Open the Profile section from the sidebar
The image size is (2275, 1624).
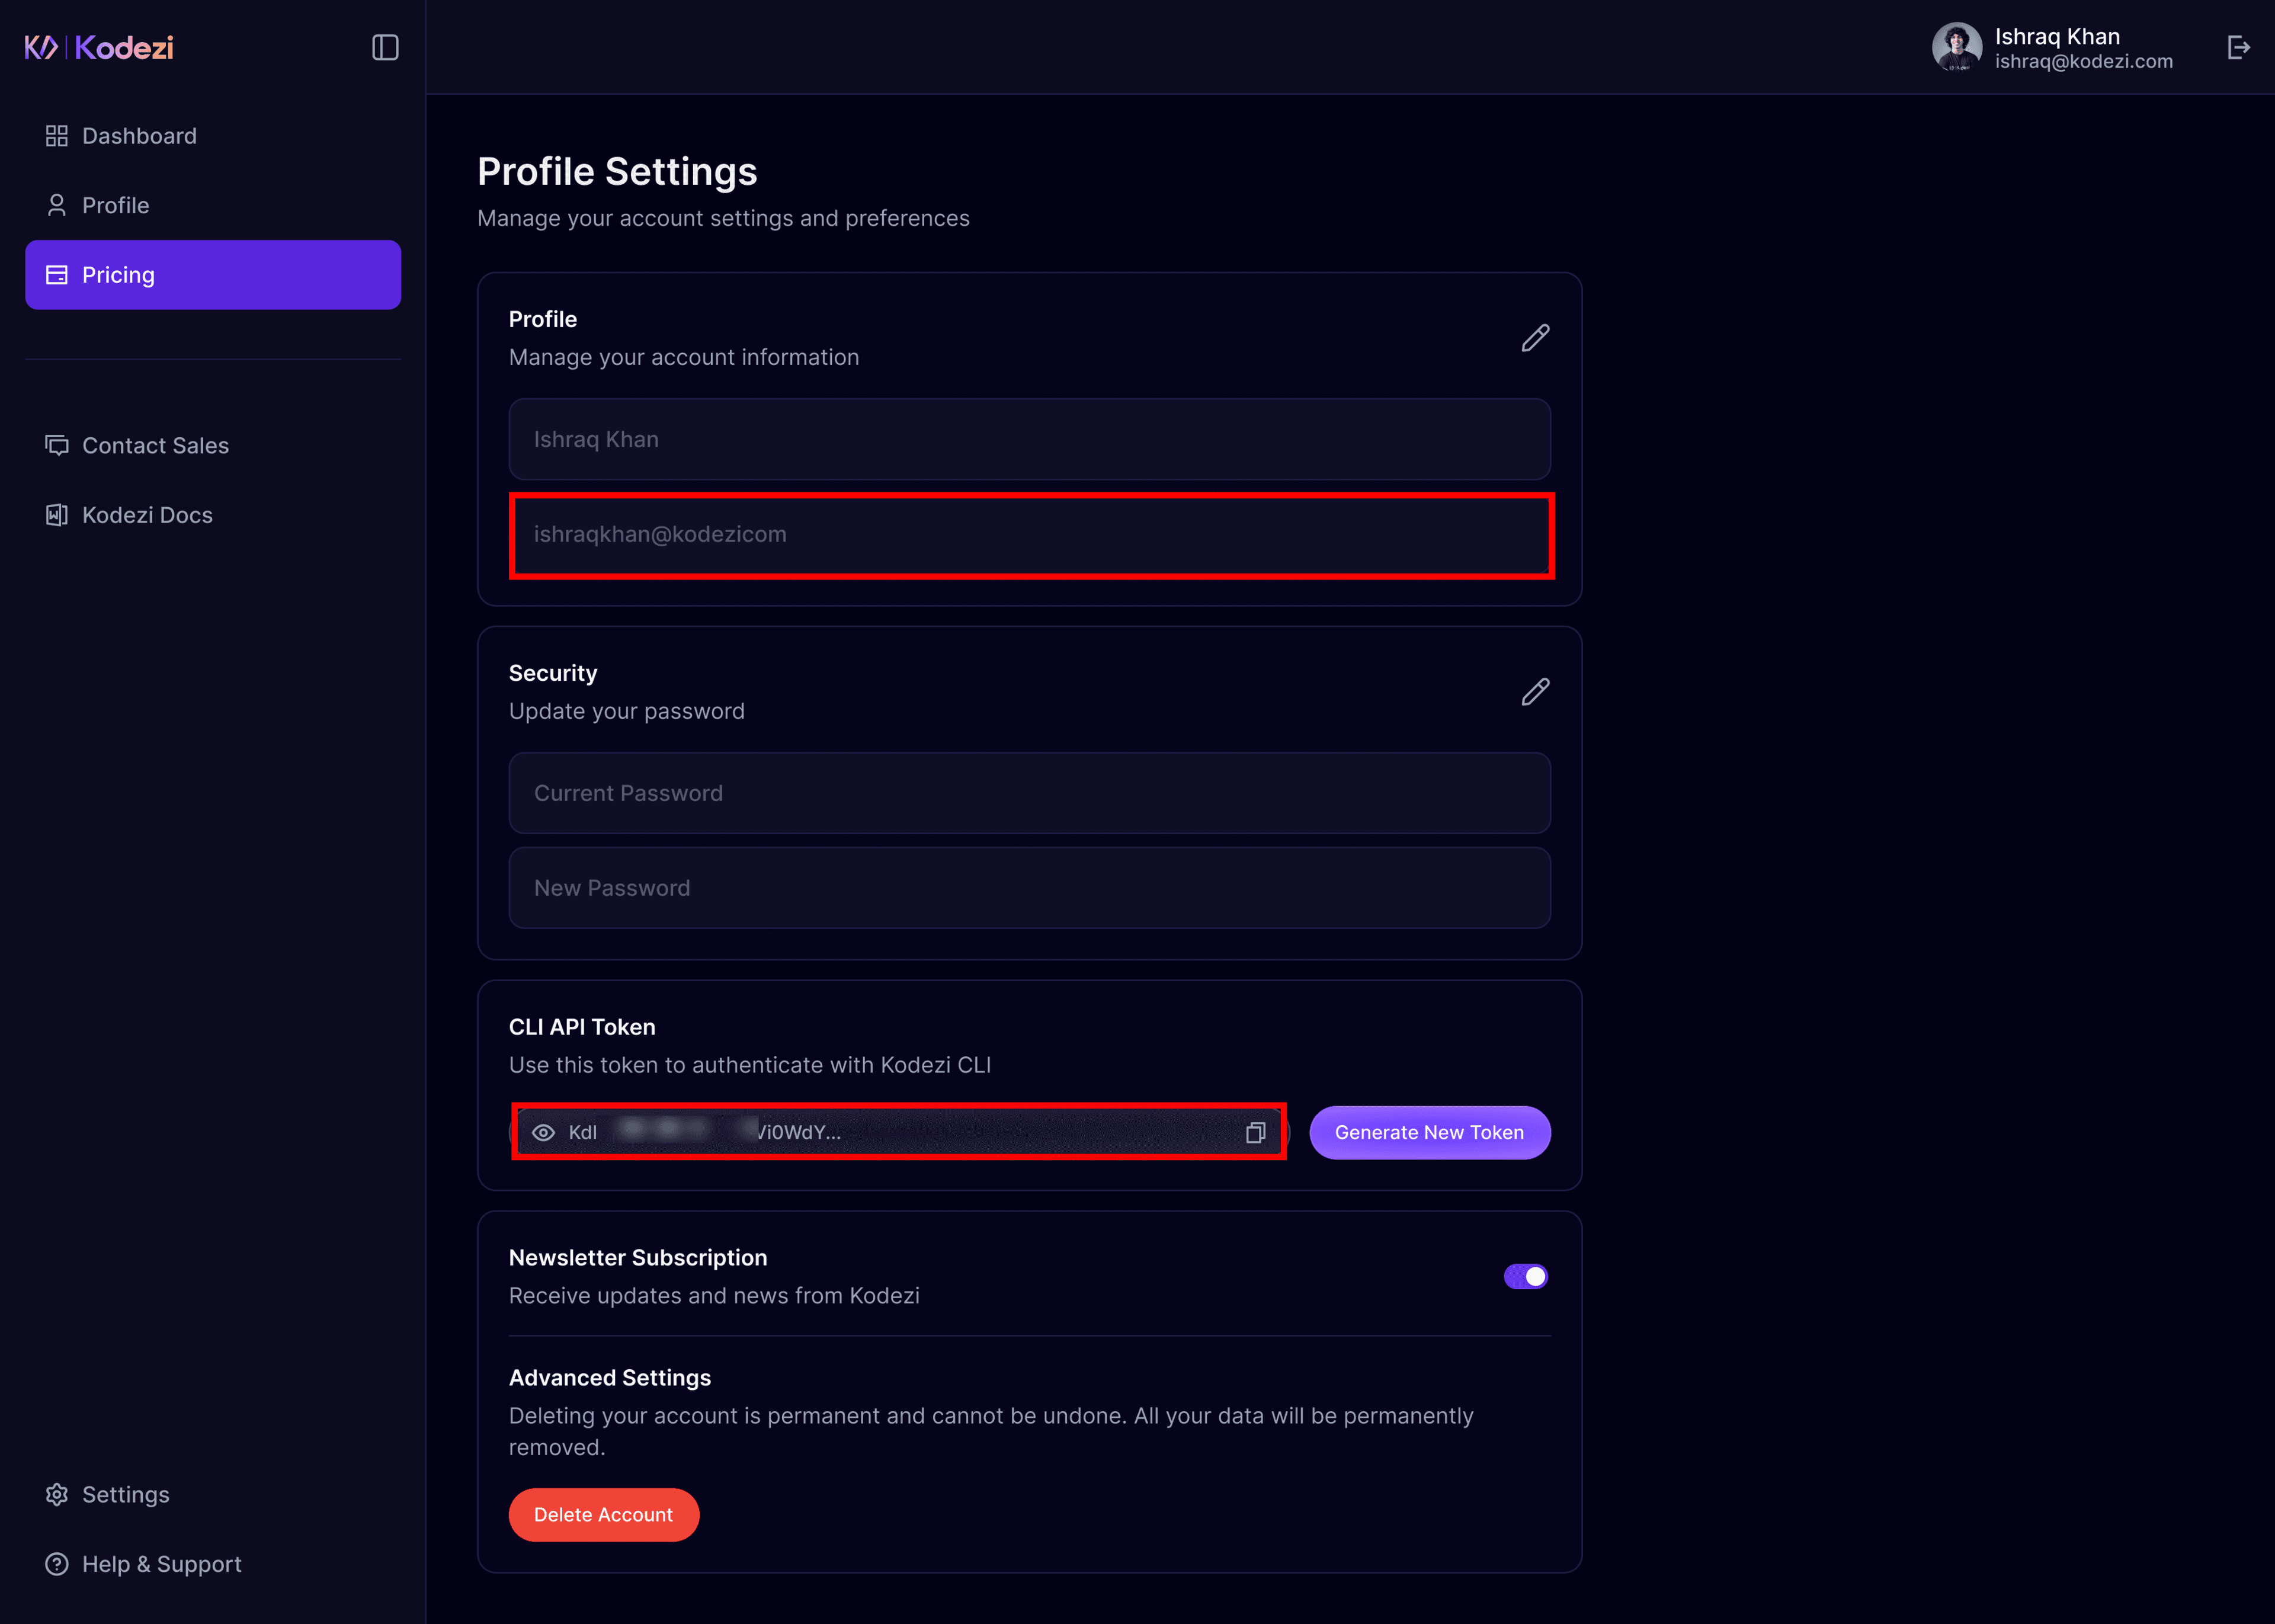click(x=115, y=205)
